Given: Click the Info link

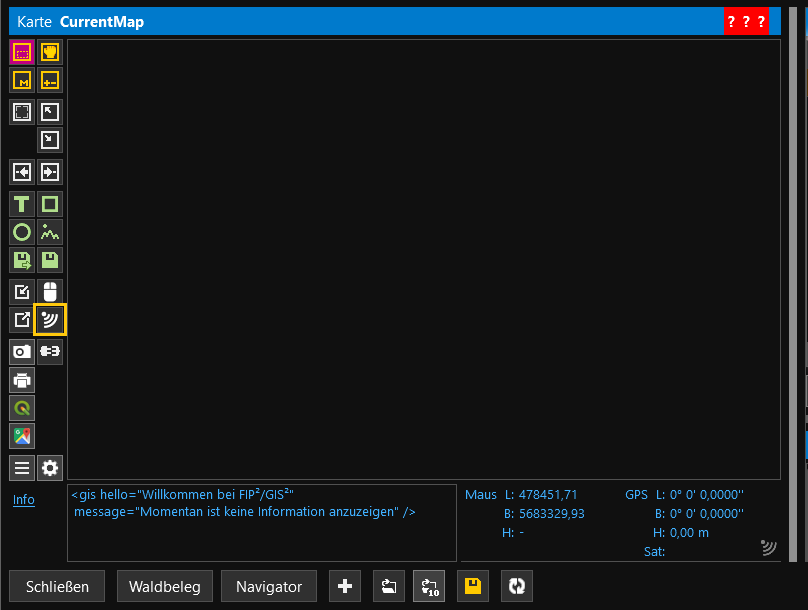Looking at the screenshot, I should (24, 500).
